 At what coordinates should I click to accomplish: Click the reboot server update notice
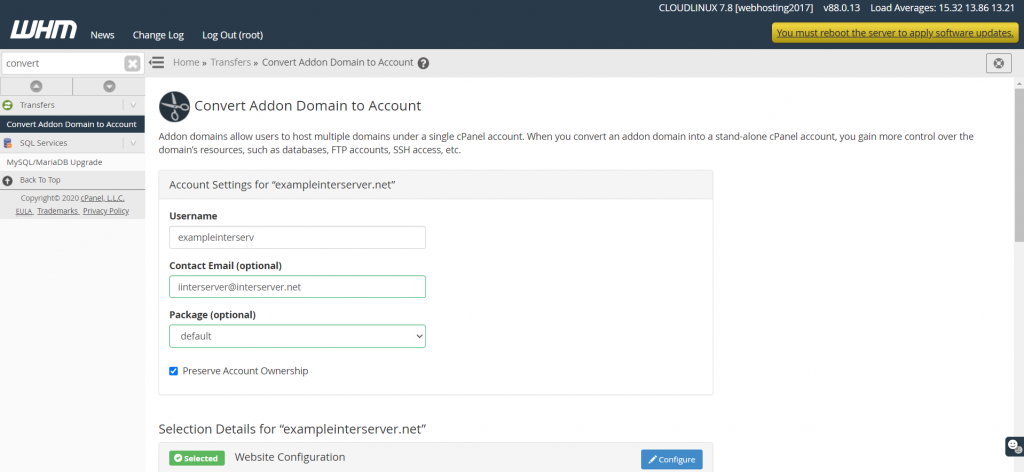click(x=895, y=33)
